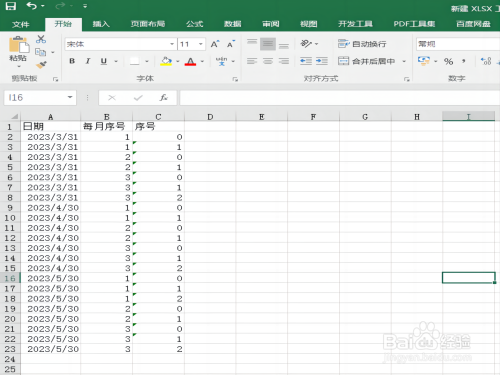Click the Insert Function fx icon
This screenshot has width=500, height=375.
tap(163, 98)
